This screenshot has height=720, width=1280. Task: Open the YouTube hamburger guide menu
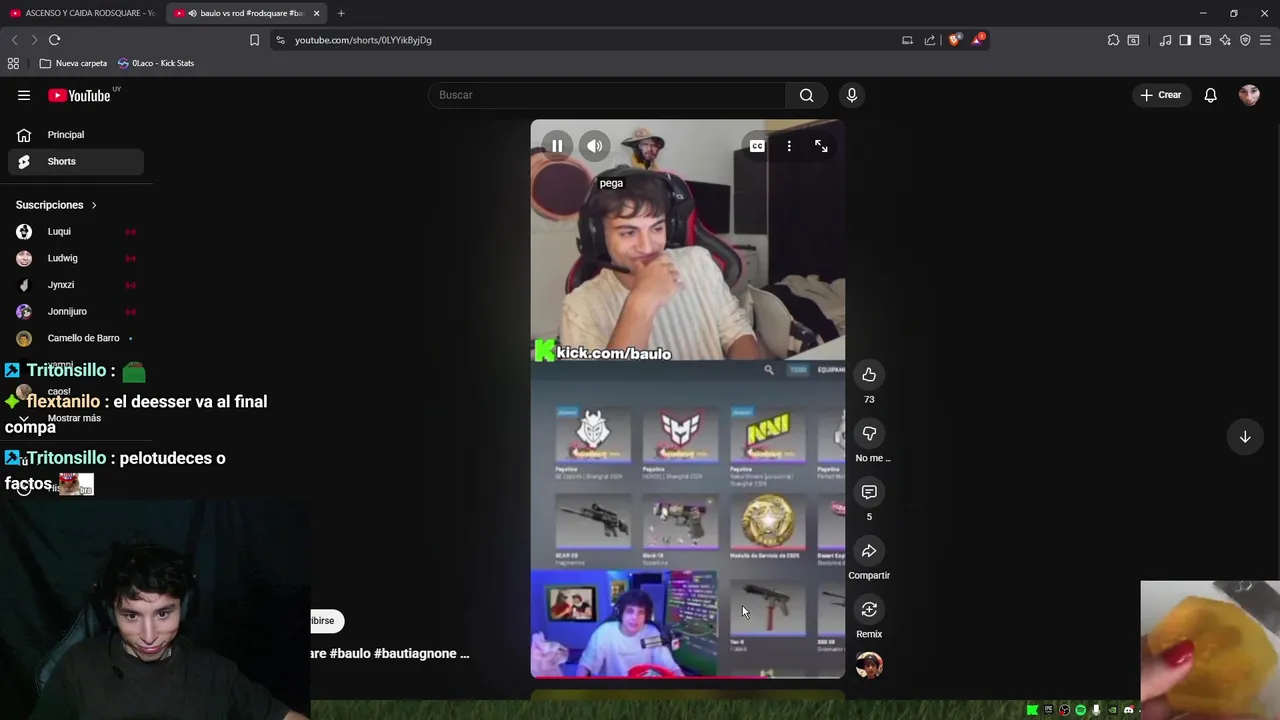[24, 95]
